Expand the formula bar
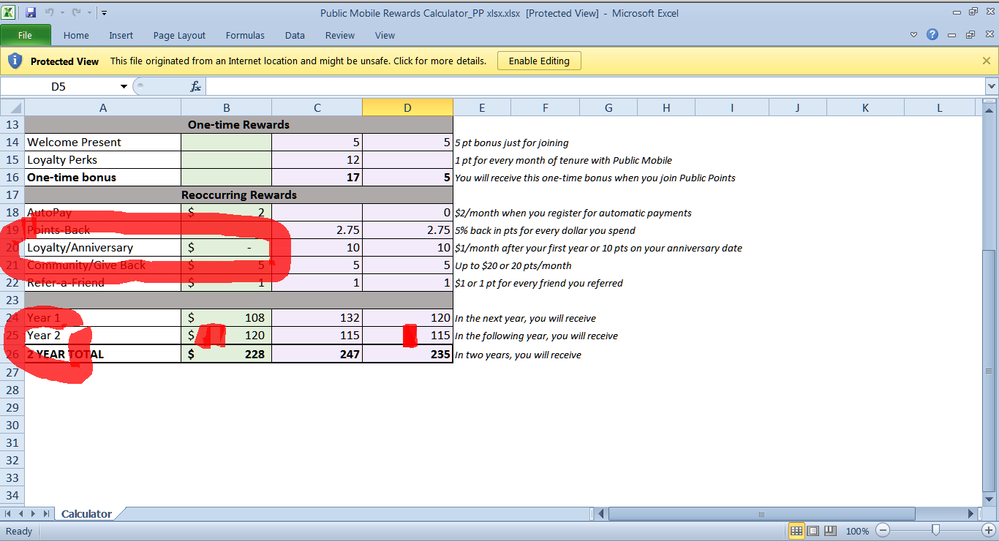Screen dimensions: 999x541 click(x=990, y=87)
